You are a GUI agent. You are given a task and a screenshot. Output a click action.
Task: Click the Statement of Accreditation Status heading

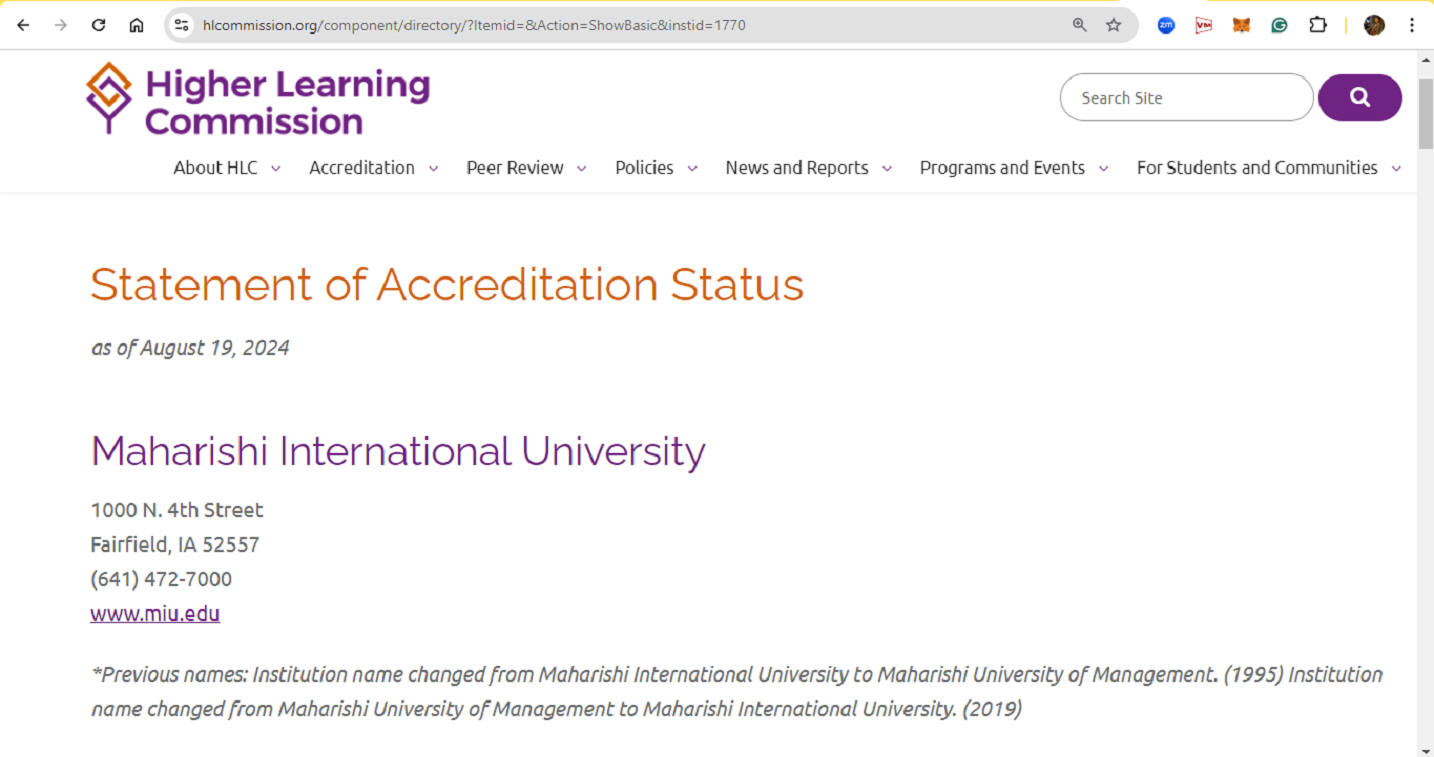point(447,285)
